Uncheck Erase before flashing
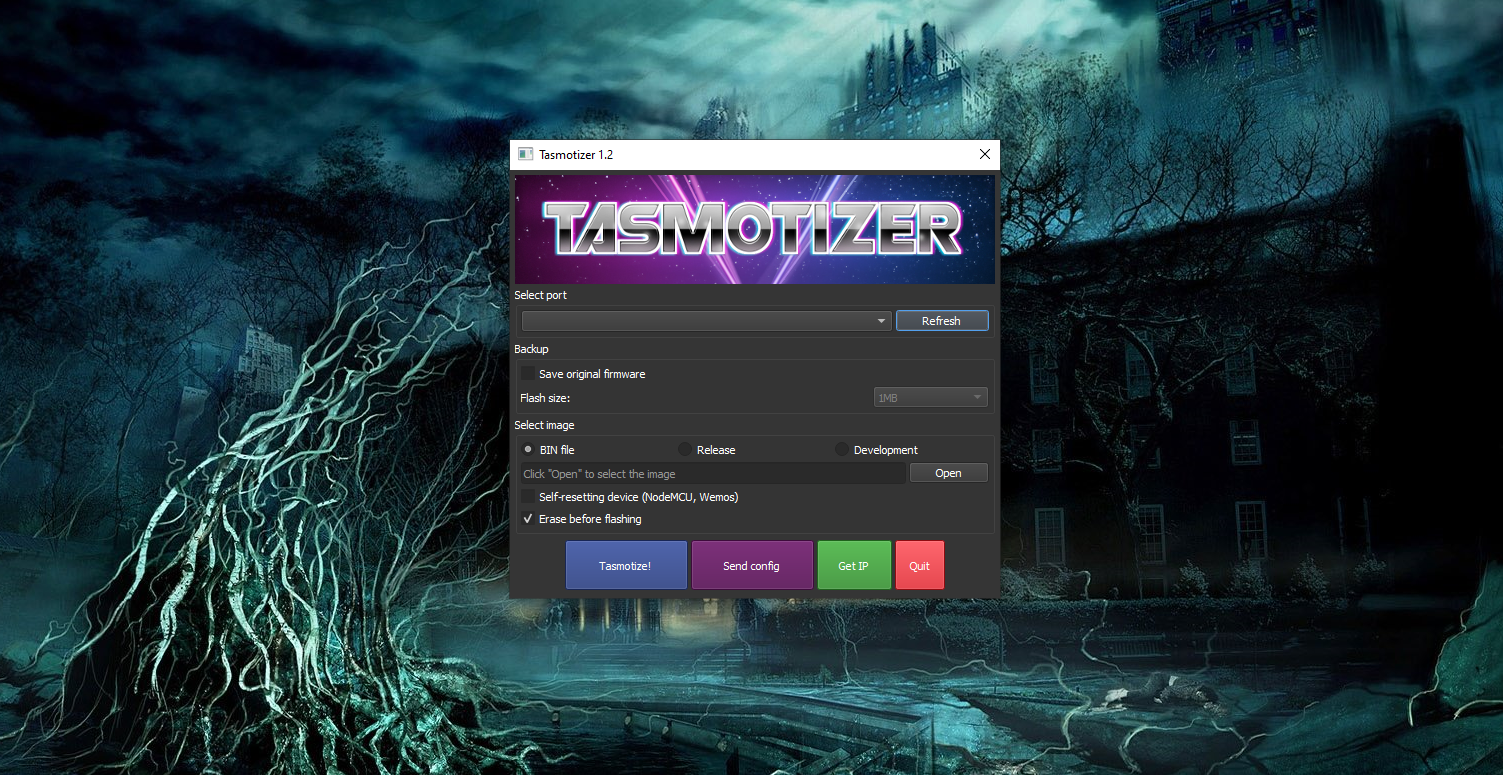 tap(527, 518)
